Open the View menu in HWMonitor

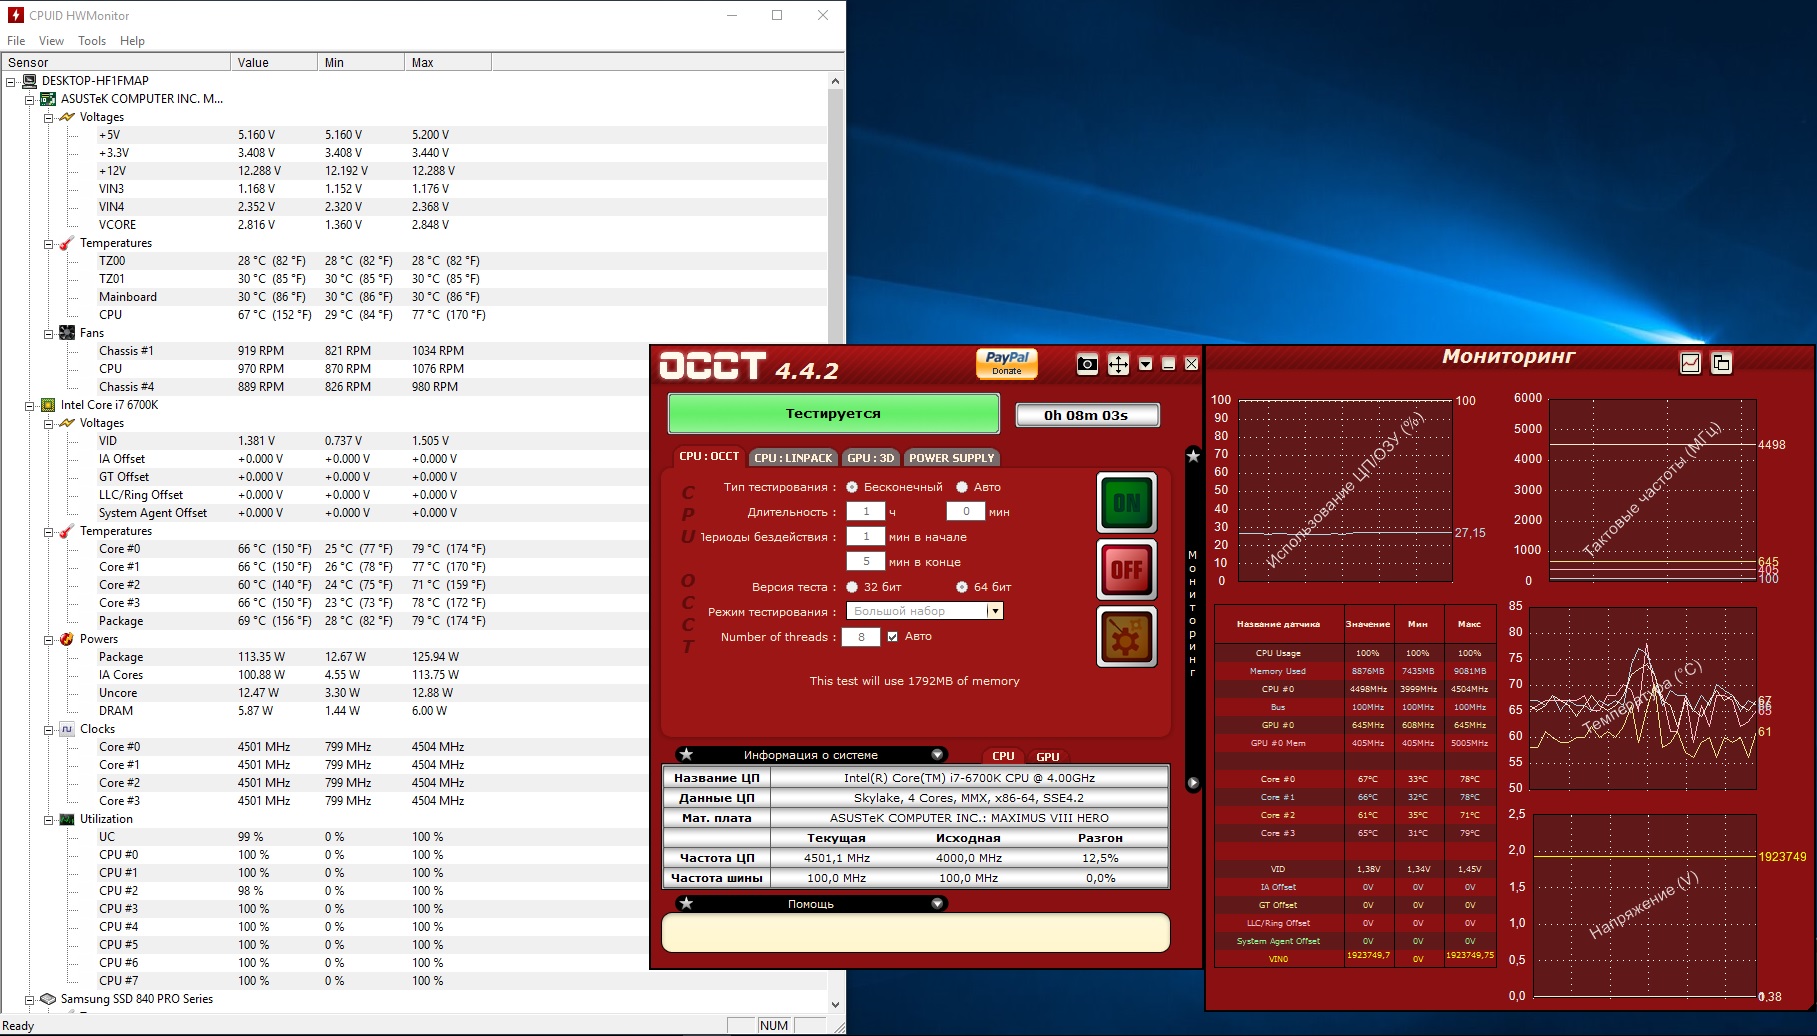coord(51,41)
